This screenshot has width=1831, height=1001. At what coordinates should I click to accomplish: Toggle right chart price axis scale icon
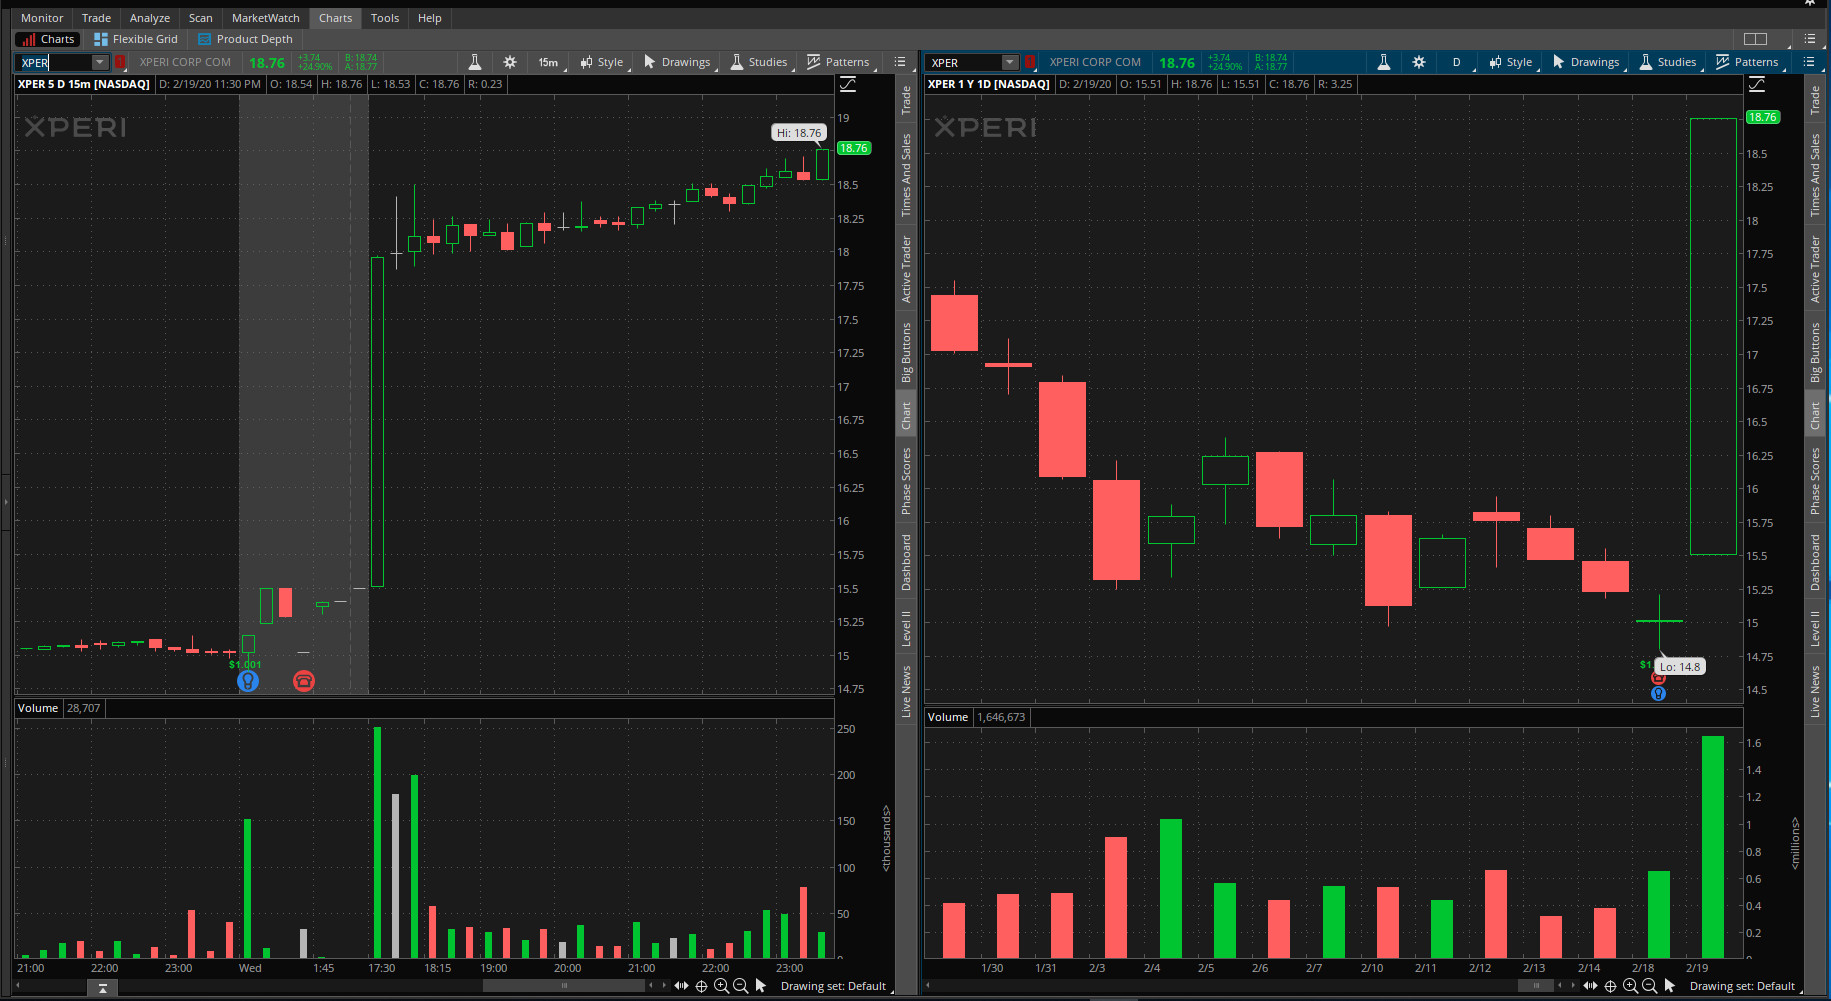[1757, 84]
